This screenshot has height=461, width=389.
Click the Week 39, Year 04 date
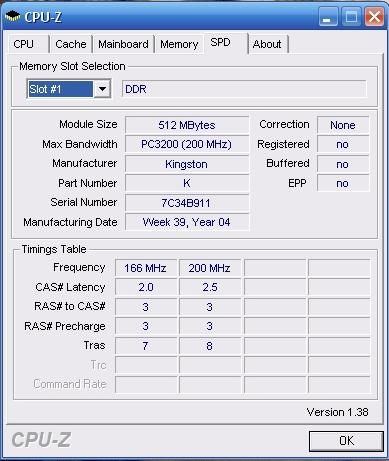pyautogui.click(x=187, y=222)
